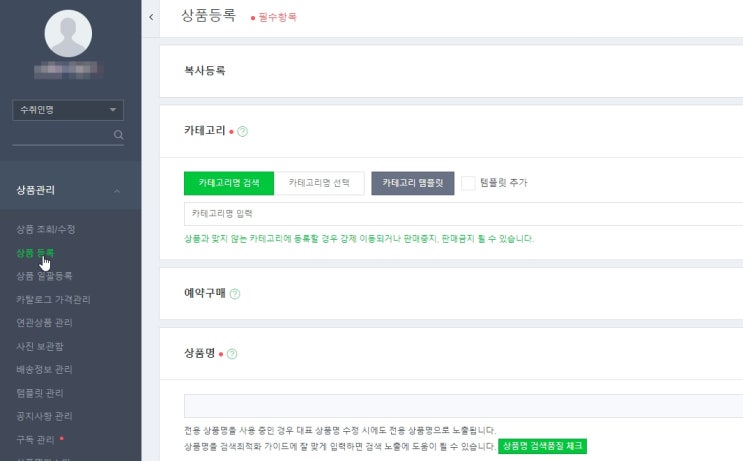Collapse the sidebar with the arrow icon
The height and width of the screenshot is (461, 743).
[150, 17]
